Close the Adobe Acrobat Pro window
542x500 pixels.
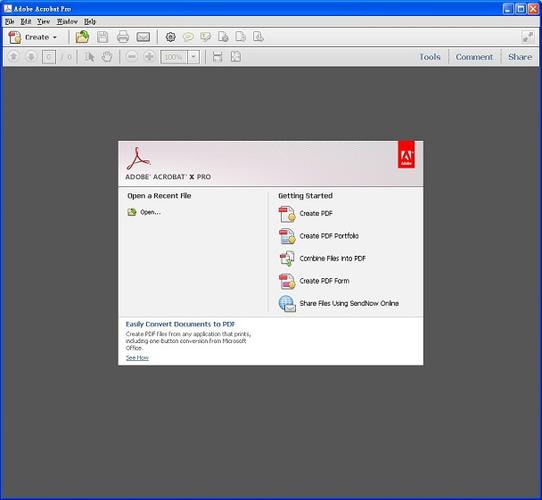pos(533,9)
